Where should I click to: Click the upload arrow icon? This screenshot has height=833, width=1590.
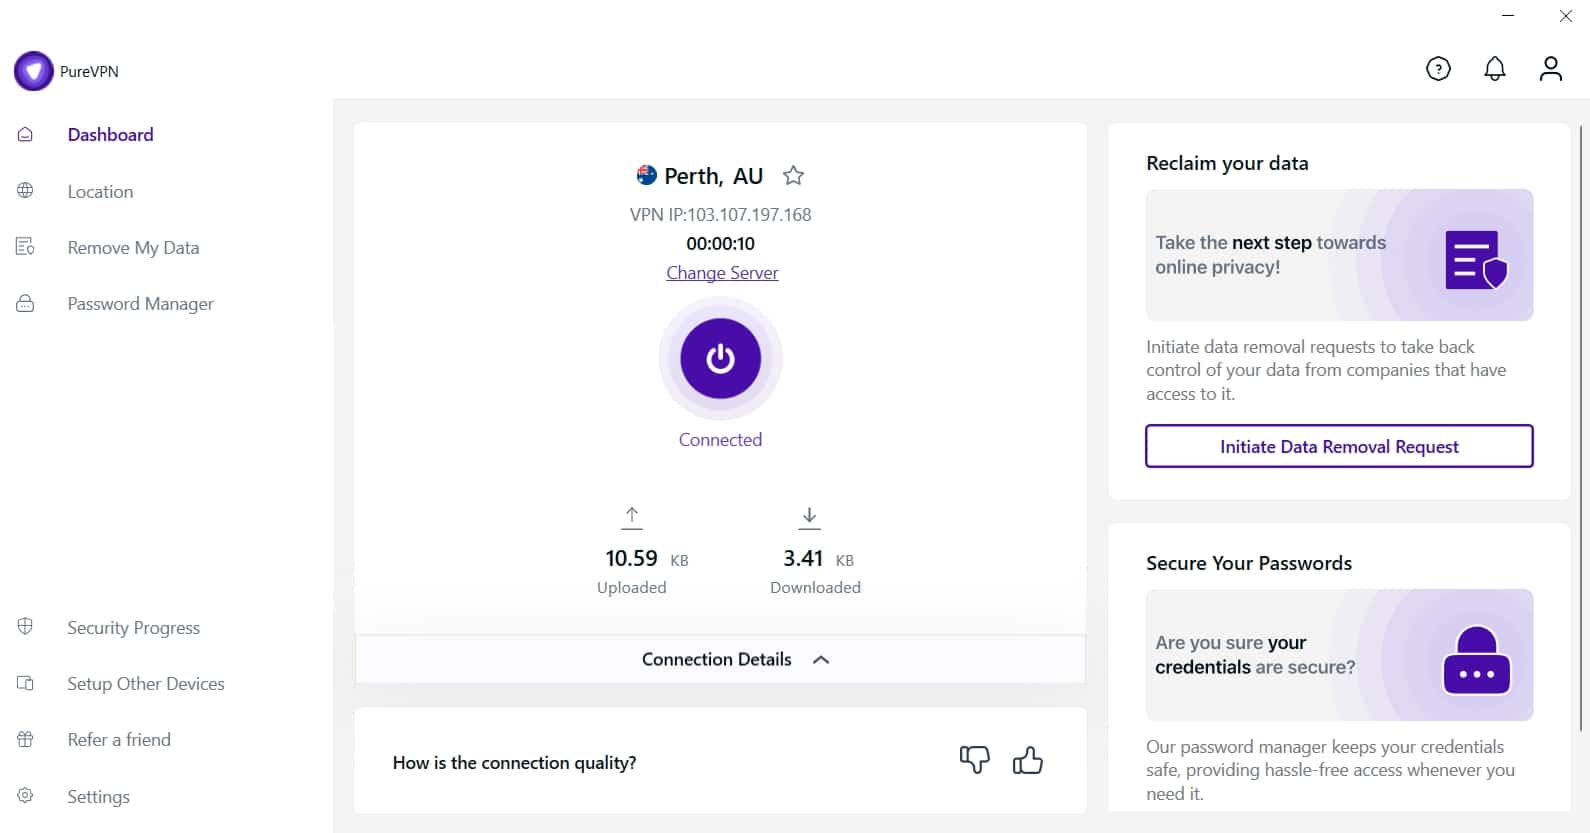(632, 517)
